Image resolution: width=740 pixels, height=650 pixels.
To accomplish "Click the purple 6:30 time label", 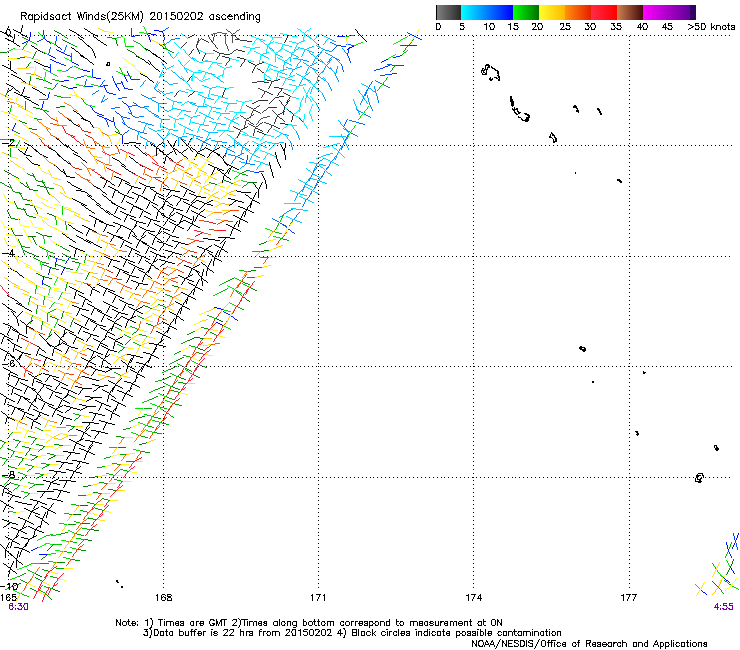I will point(18,607).
